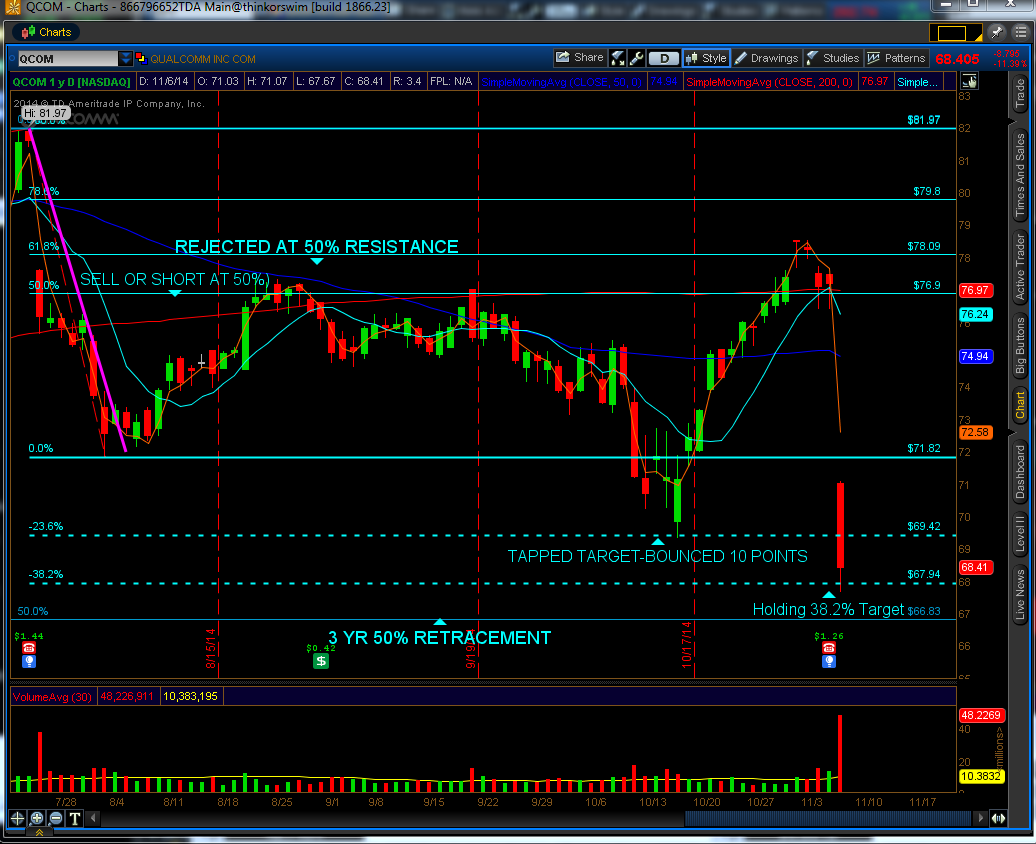Click the QCOM 1 y D [NASDAQ] label

[72, 82]
